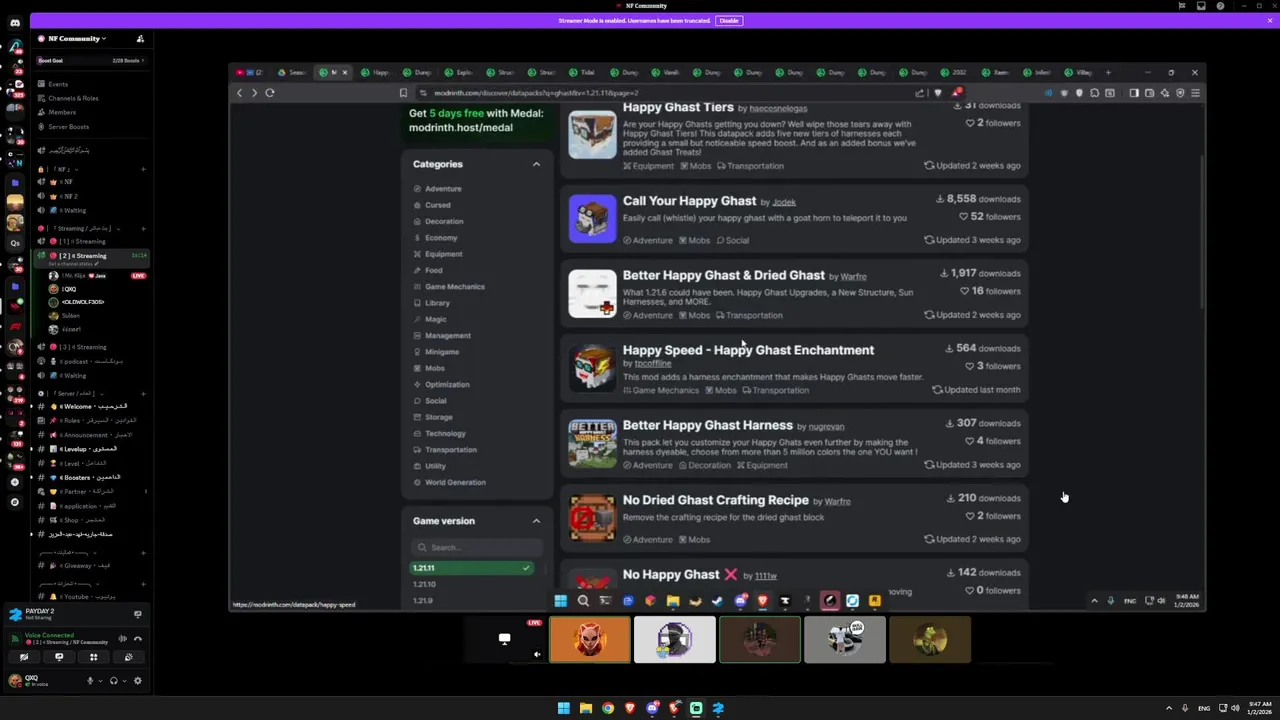The width and height of the screenshot is (1280, 720).
Task: Disconnect from voice with the hang-up icon
Action: pyautogui.click(x=138, y=638)
